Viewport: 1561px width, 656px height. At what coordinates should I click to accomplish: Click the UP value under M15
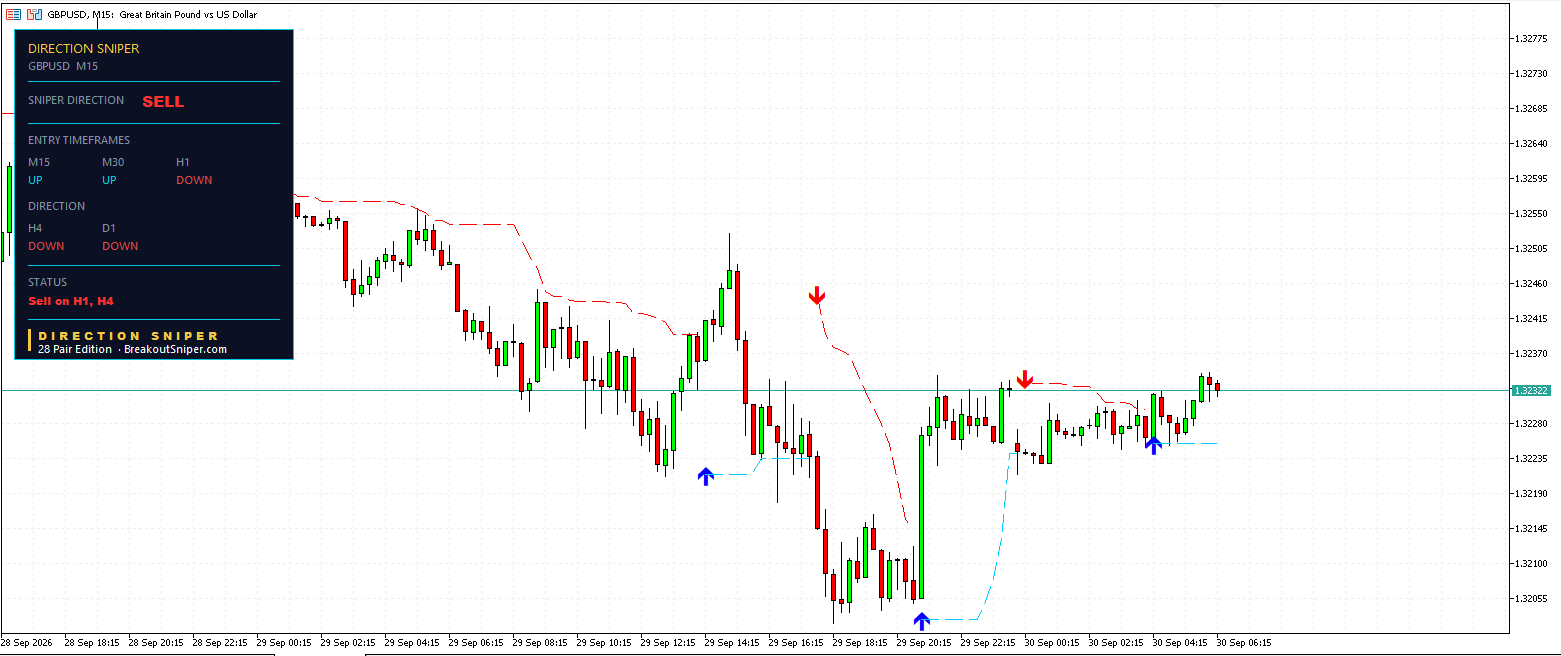pos(35,180)
